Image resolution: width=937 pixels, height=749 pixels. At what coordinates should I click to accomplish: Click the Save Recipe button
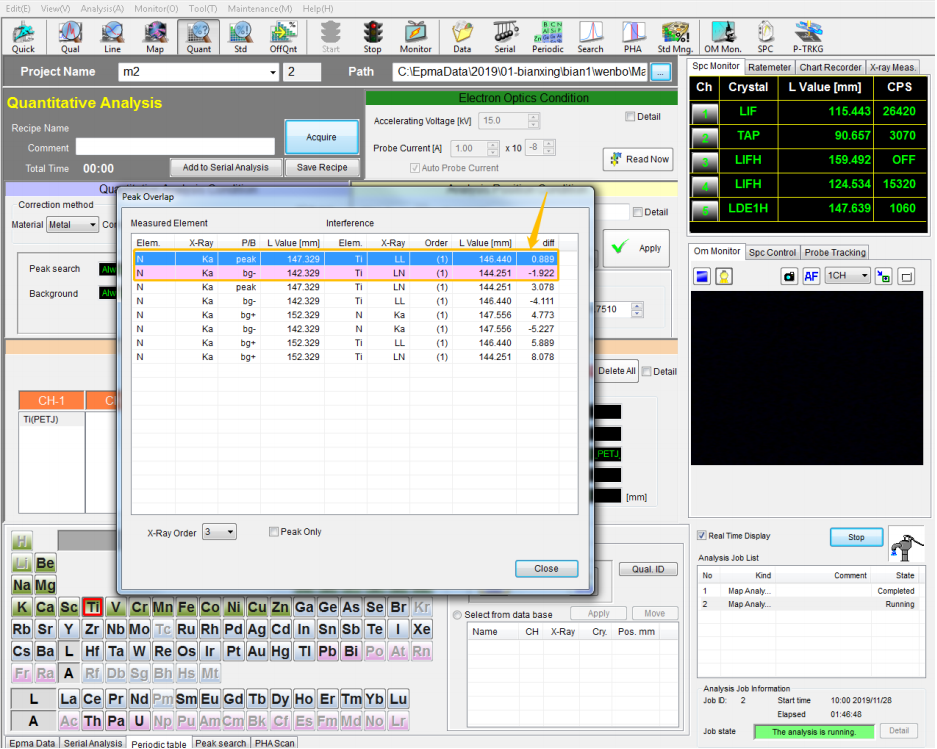tap(321, 167)
